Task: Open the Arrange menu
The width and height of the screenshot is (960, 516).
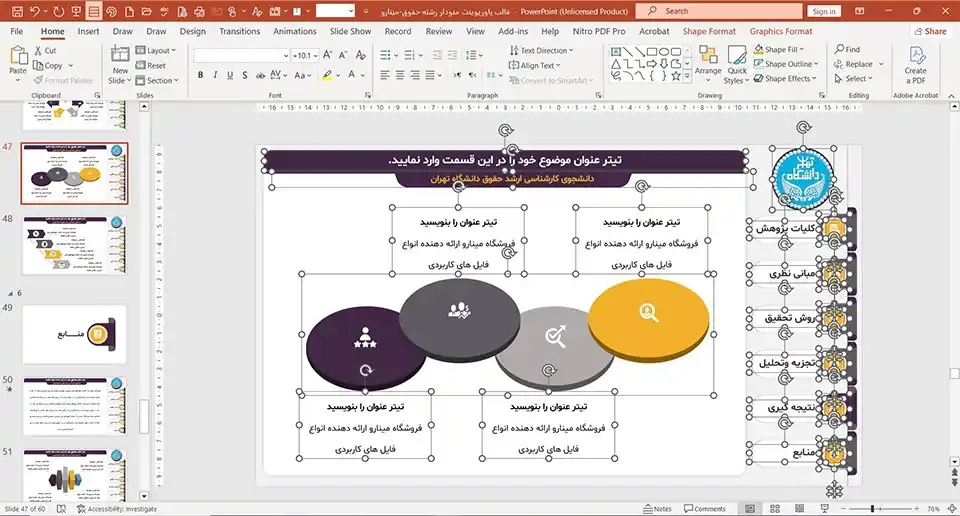Action: pyautogui.click(x=708, y=64)
